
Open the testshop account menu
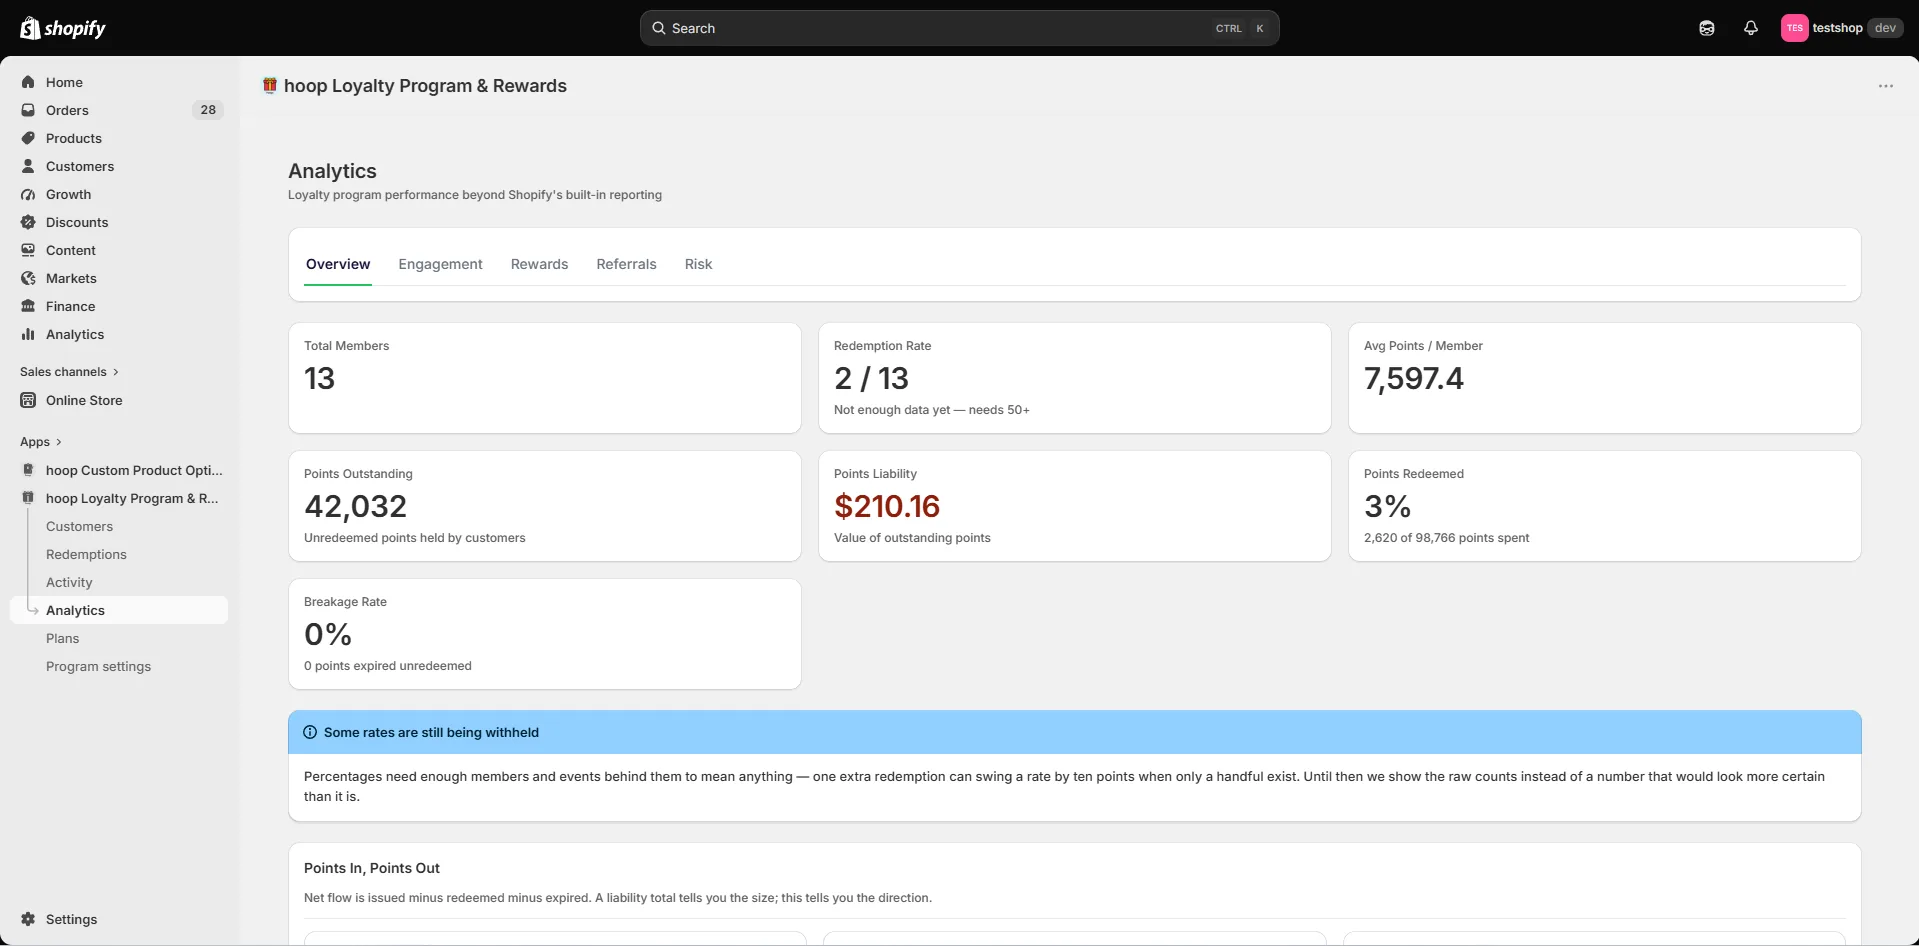1842,28
